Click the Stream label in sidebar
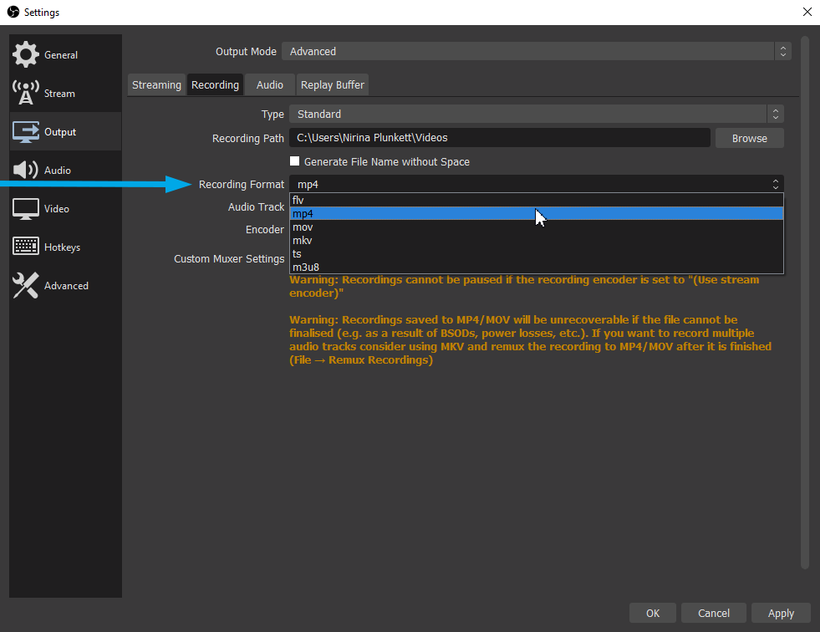This screenshot has height=632, width=820. click(x=59, y=94)
